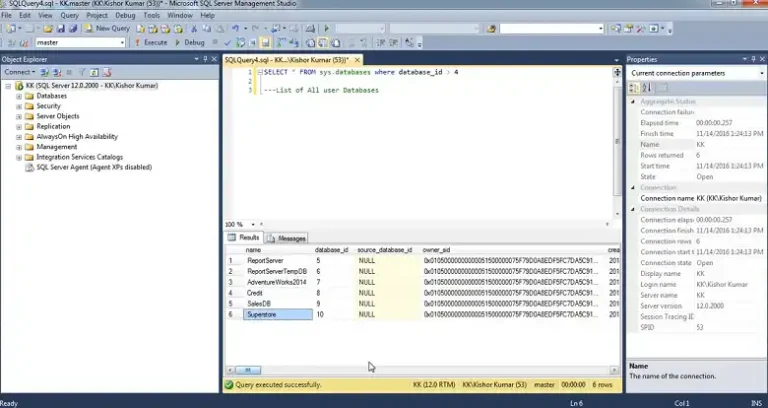Open the File menu

[6, 16]
